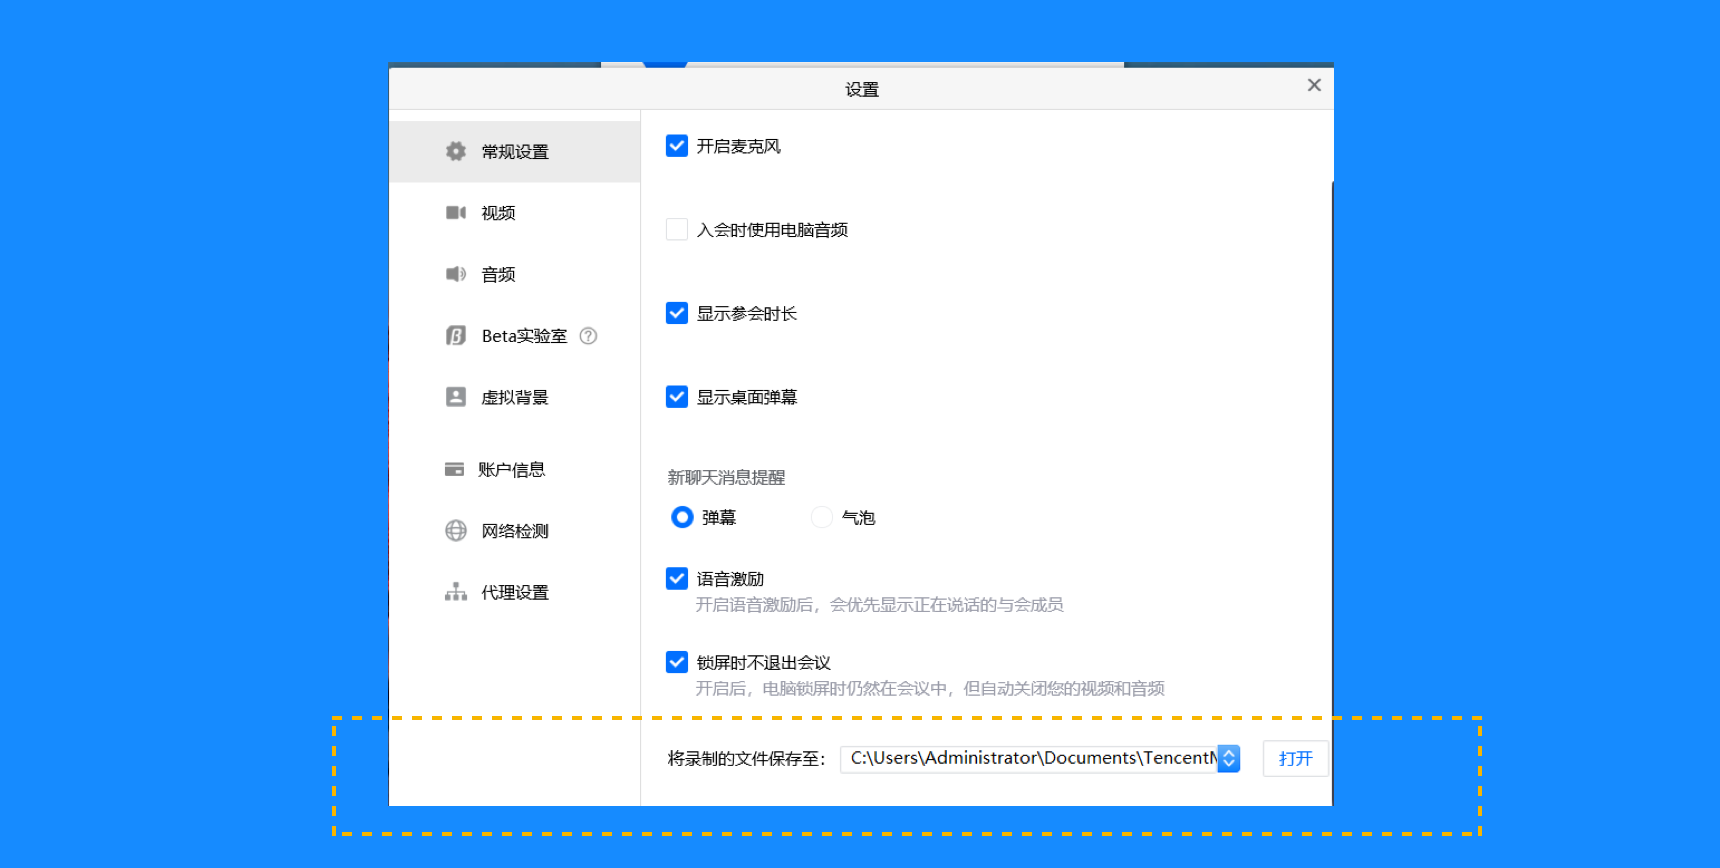This screenshot has height=868, width=1720.
Task: Click the camera icon for 视频
Action: click(x=456, y=212)
